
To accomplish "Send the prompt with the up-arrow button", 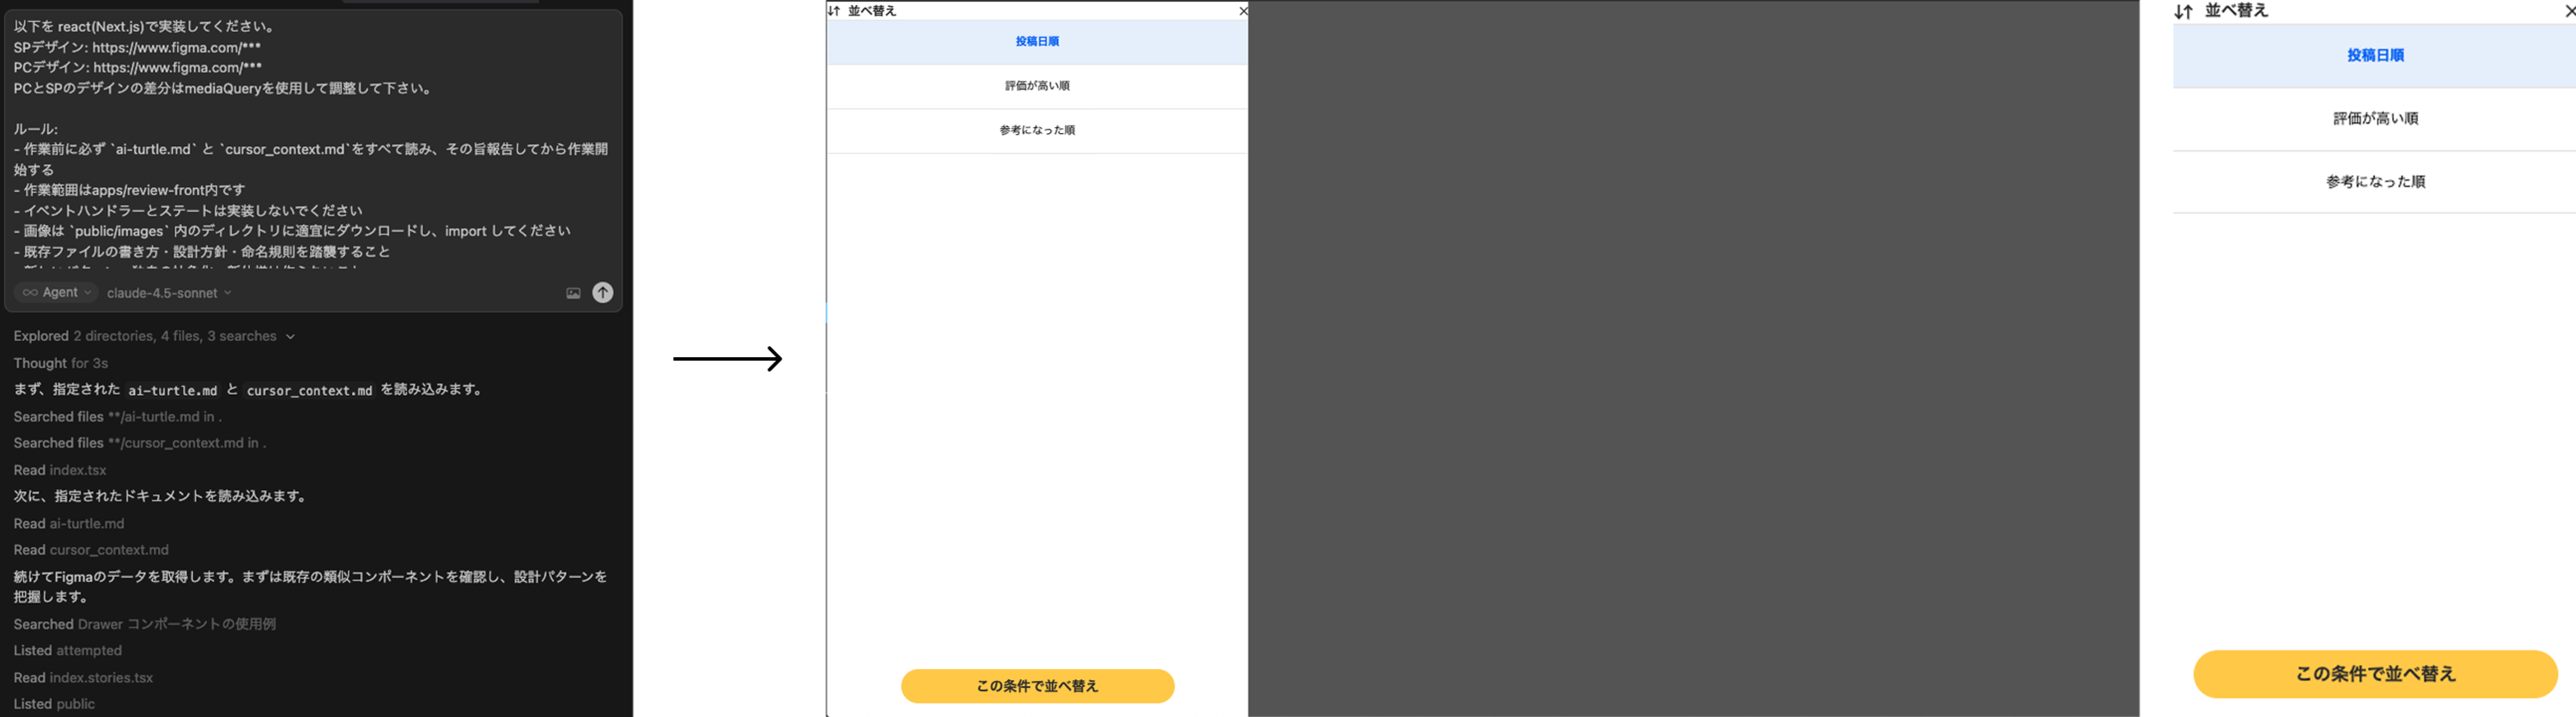I will [x=603, y=292].
